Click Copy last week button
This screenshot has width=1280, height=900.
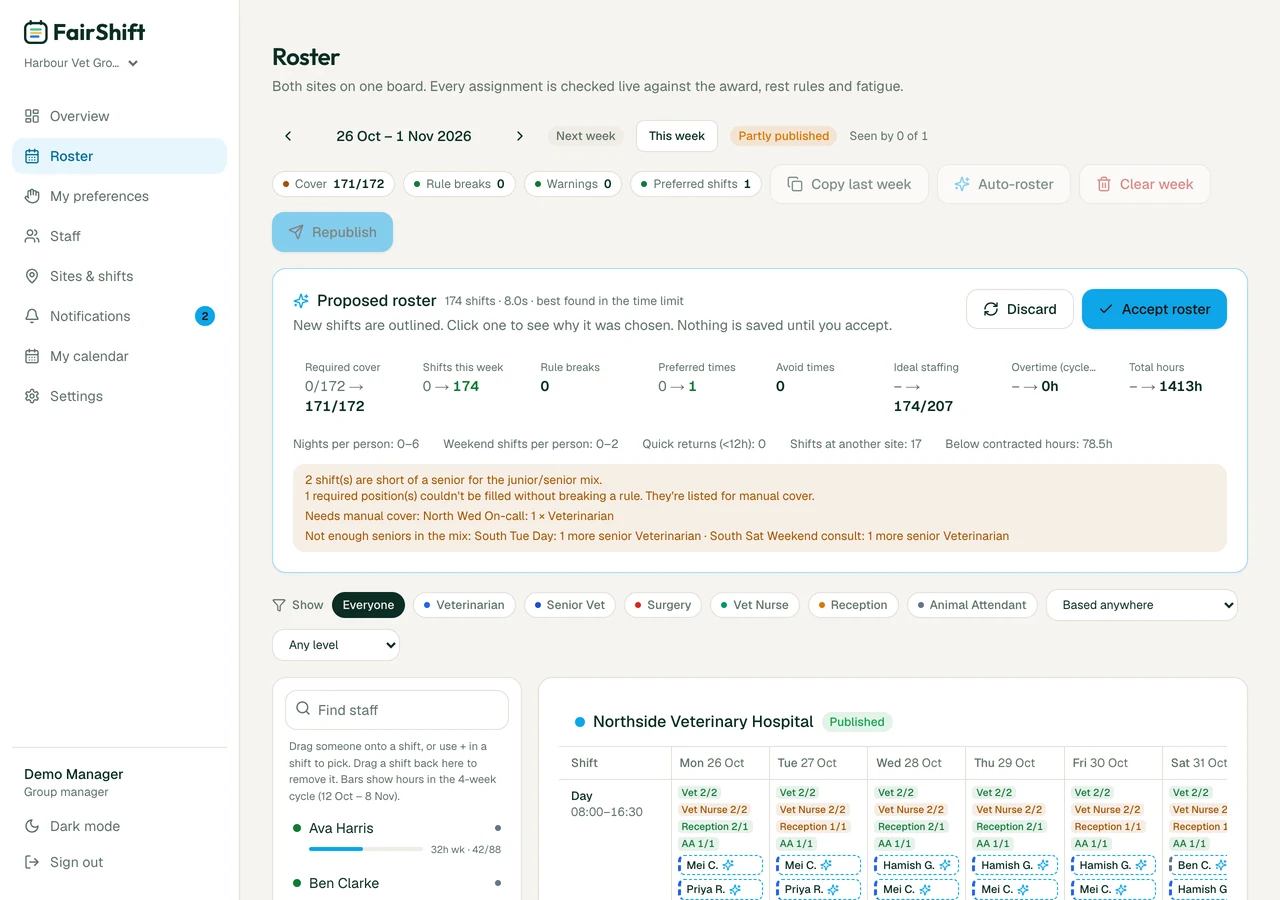[849, 184]
